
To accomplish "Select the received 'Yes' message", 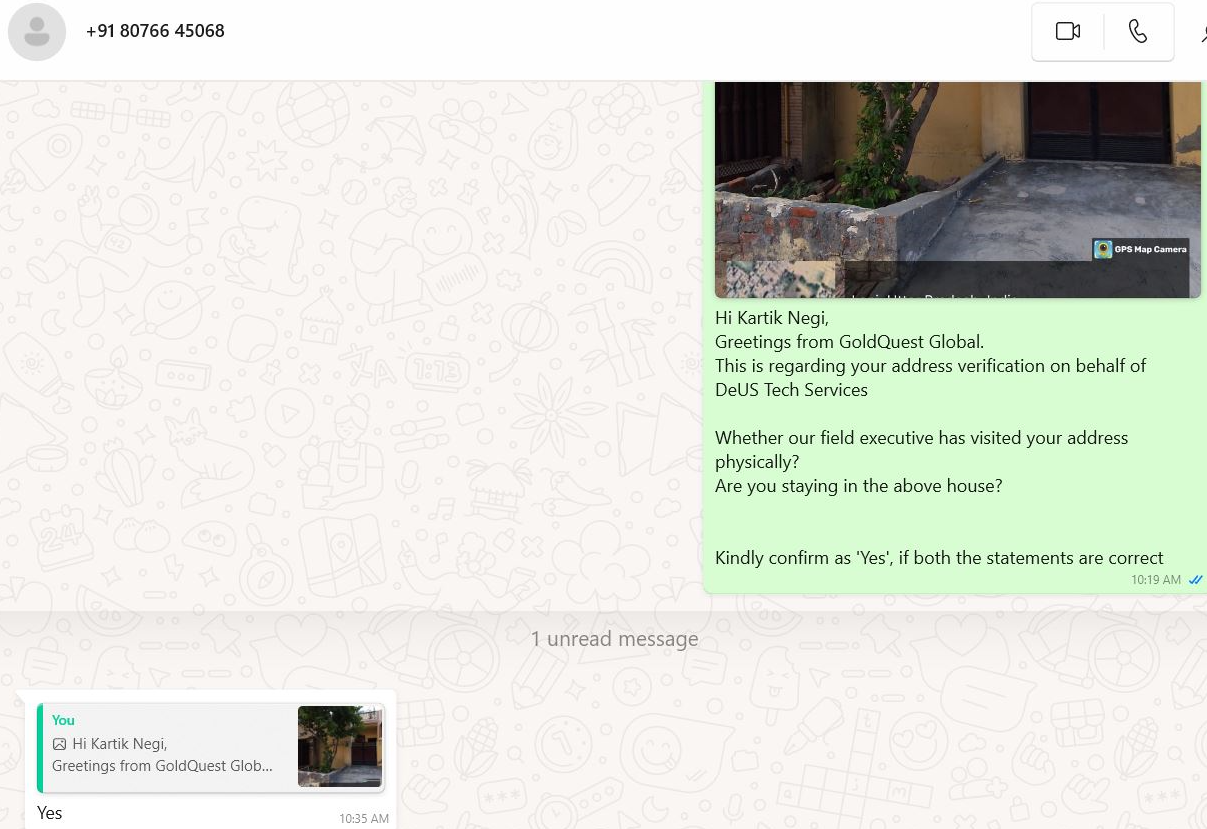I will tap(50, 813).
